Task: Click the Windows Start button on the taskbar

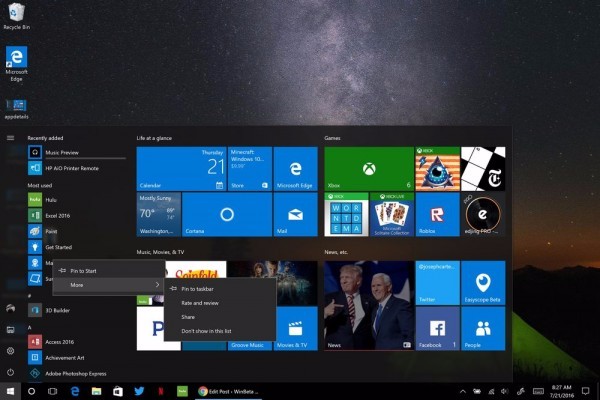Action: point(10,391)
